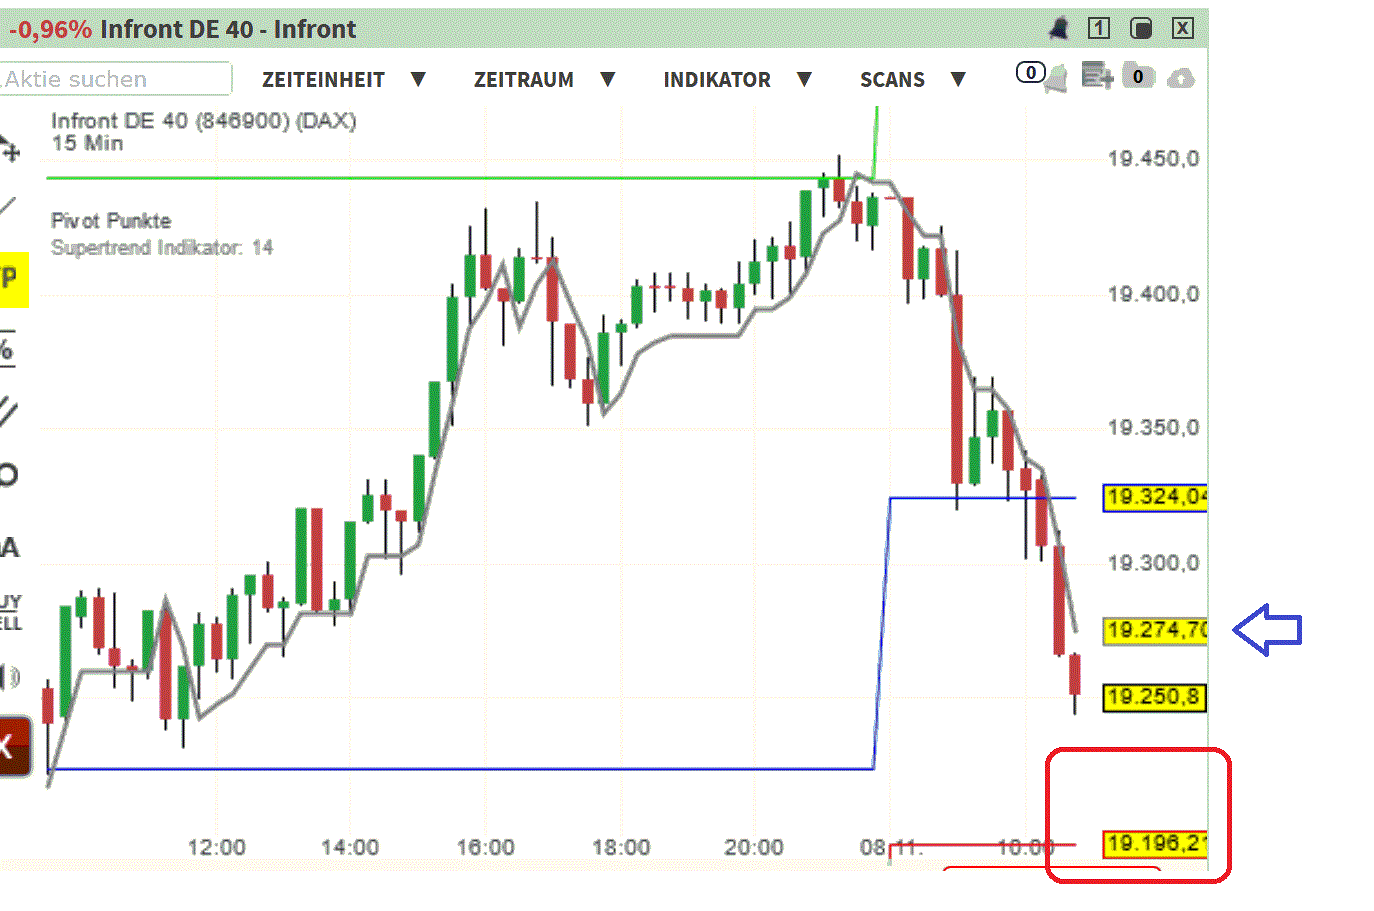Toggle the yellow P pivot tool
Screen dimensions: 1374x911
[12, 278]
